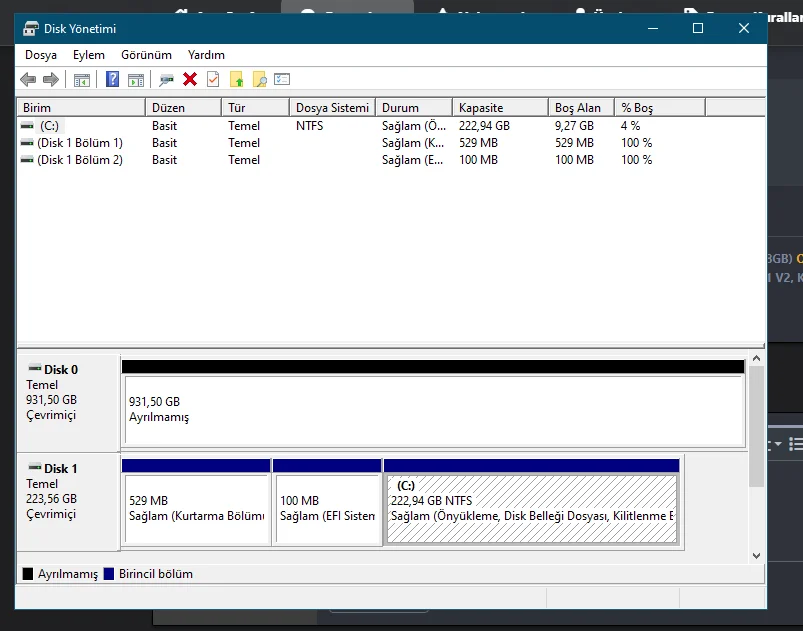Open the Görünüm menu

pos(146,55)
